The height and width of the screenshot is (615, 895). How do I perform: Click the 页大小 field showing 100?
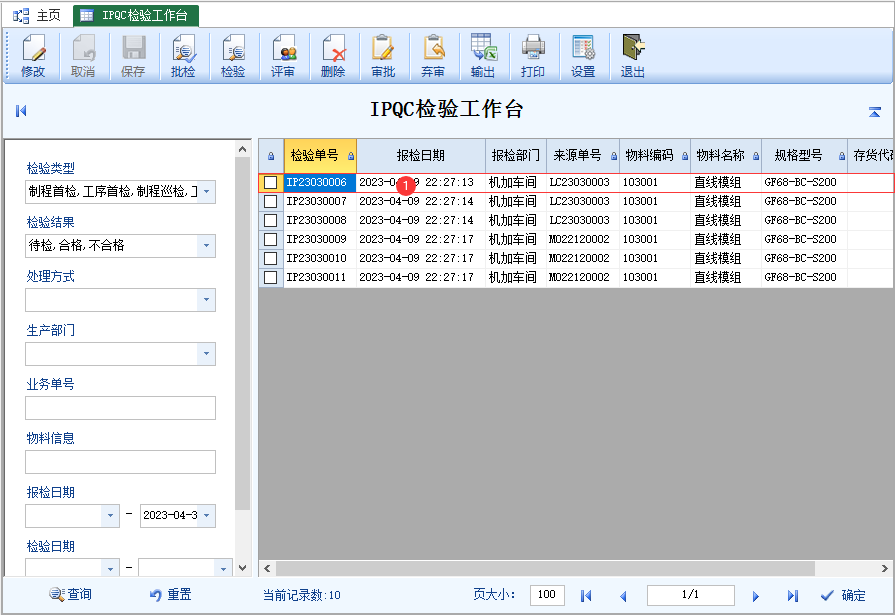[547, 595]
